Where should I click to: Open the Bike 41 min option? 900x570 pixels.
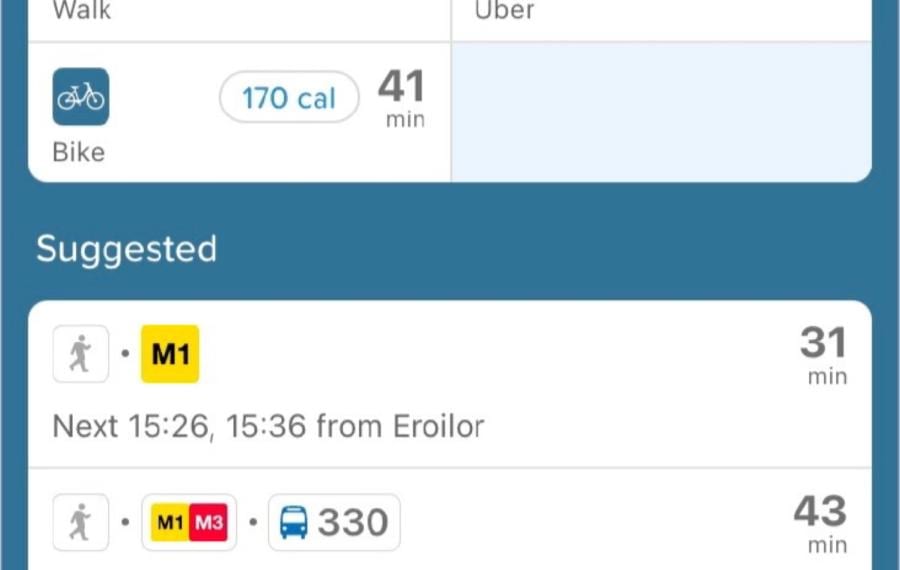(239, 112)
